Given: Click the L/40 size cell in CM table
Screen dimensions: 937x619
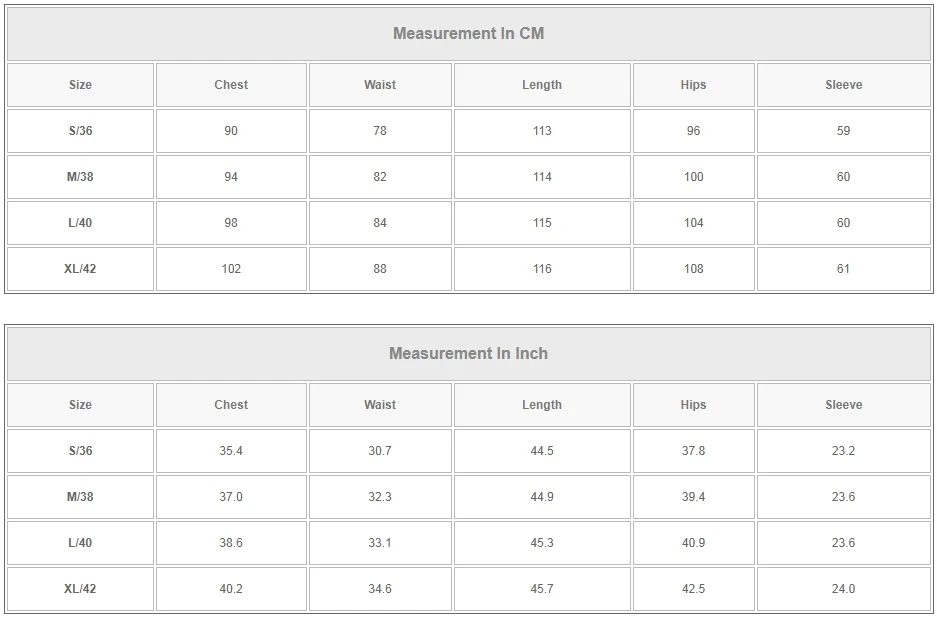Looking at the screenshot, I should (80, 223).
